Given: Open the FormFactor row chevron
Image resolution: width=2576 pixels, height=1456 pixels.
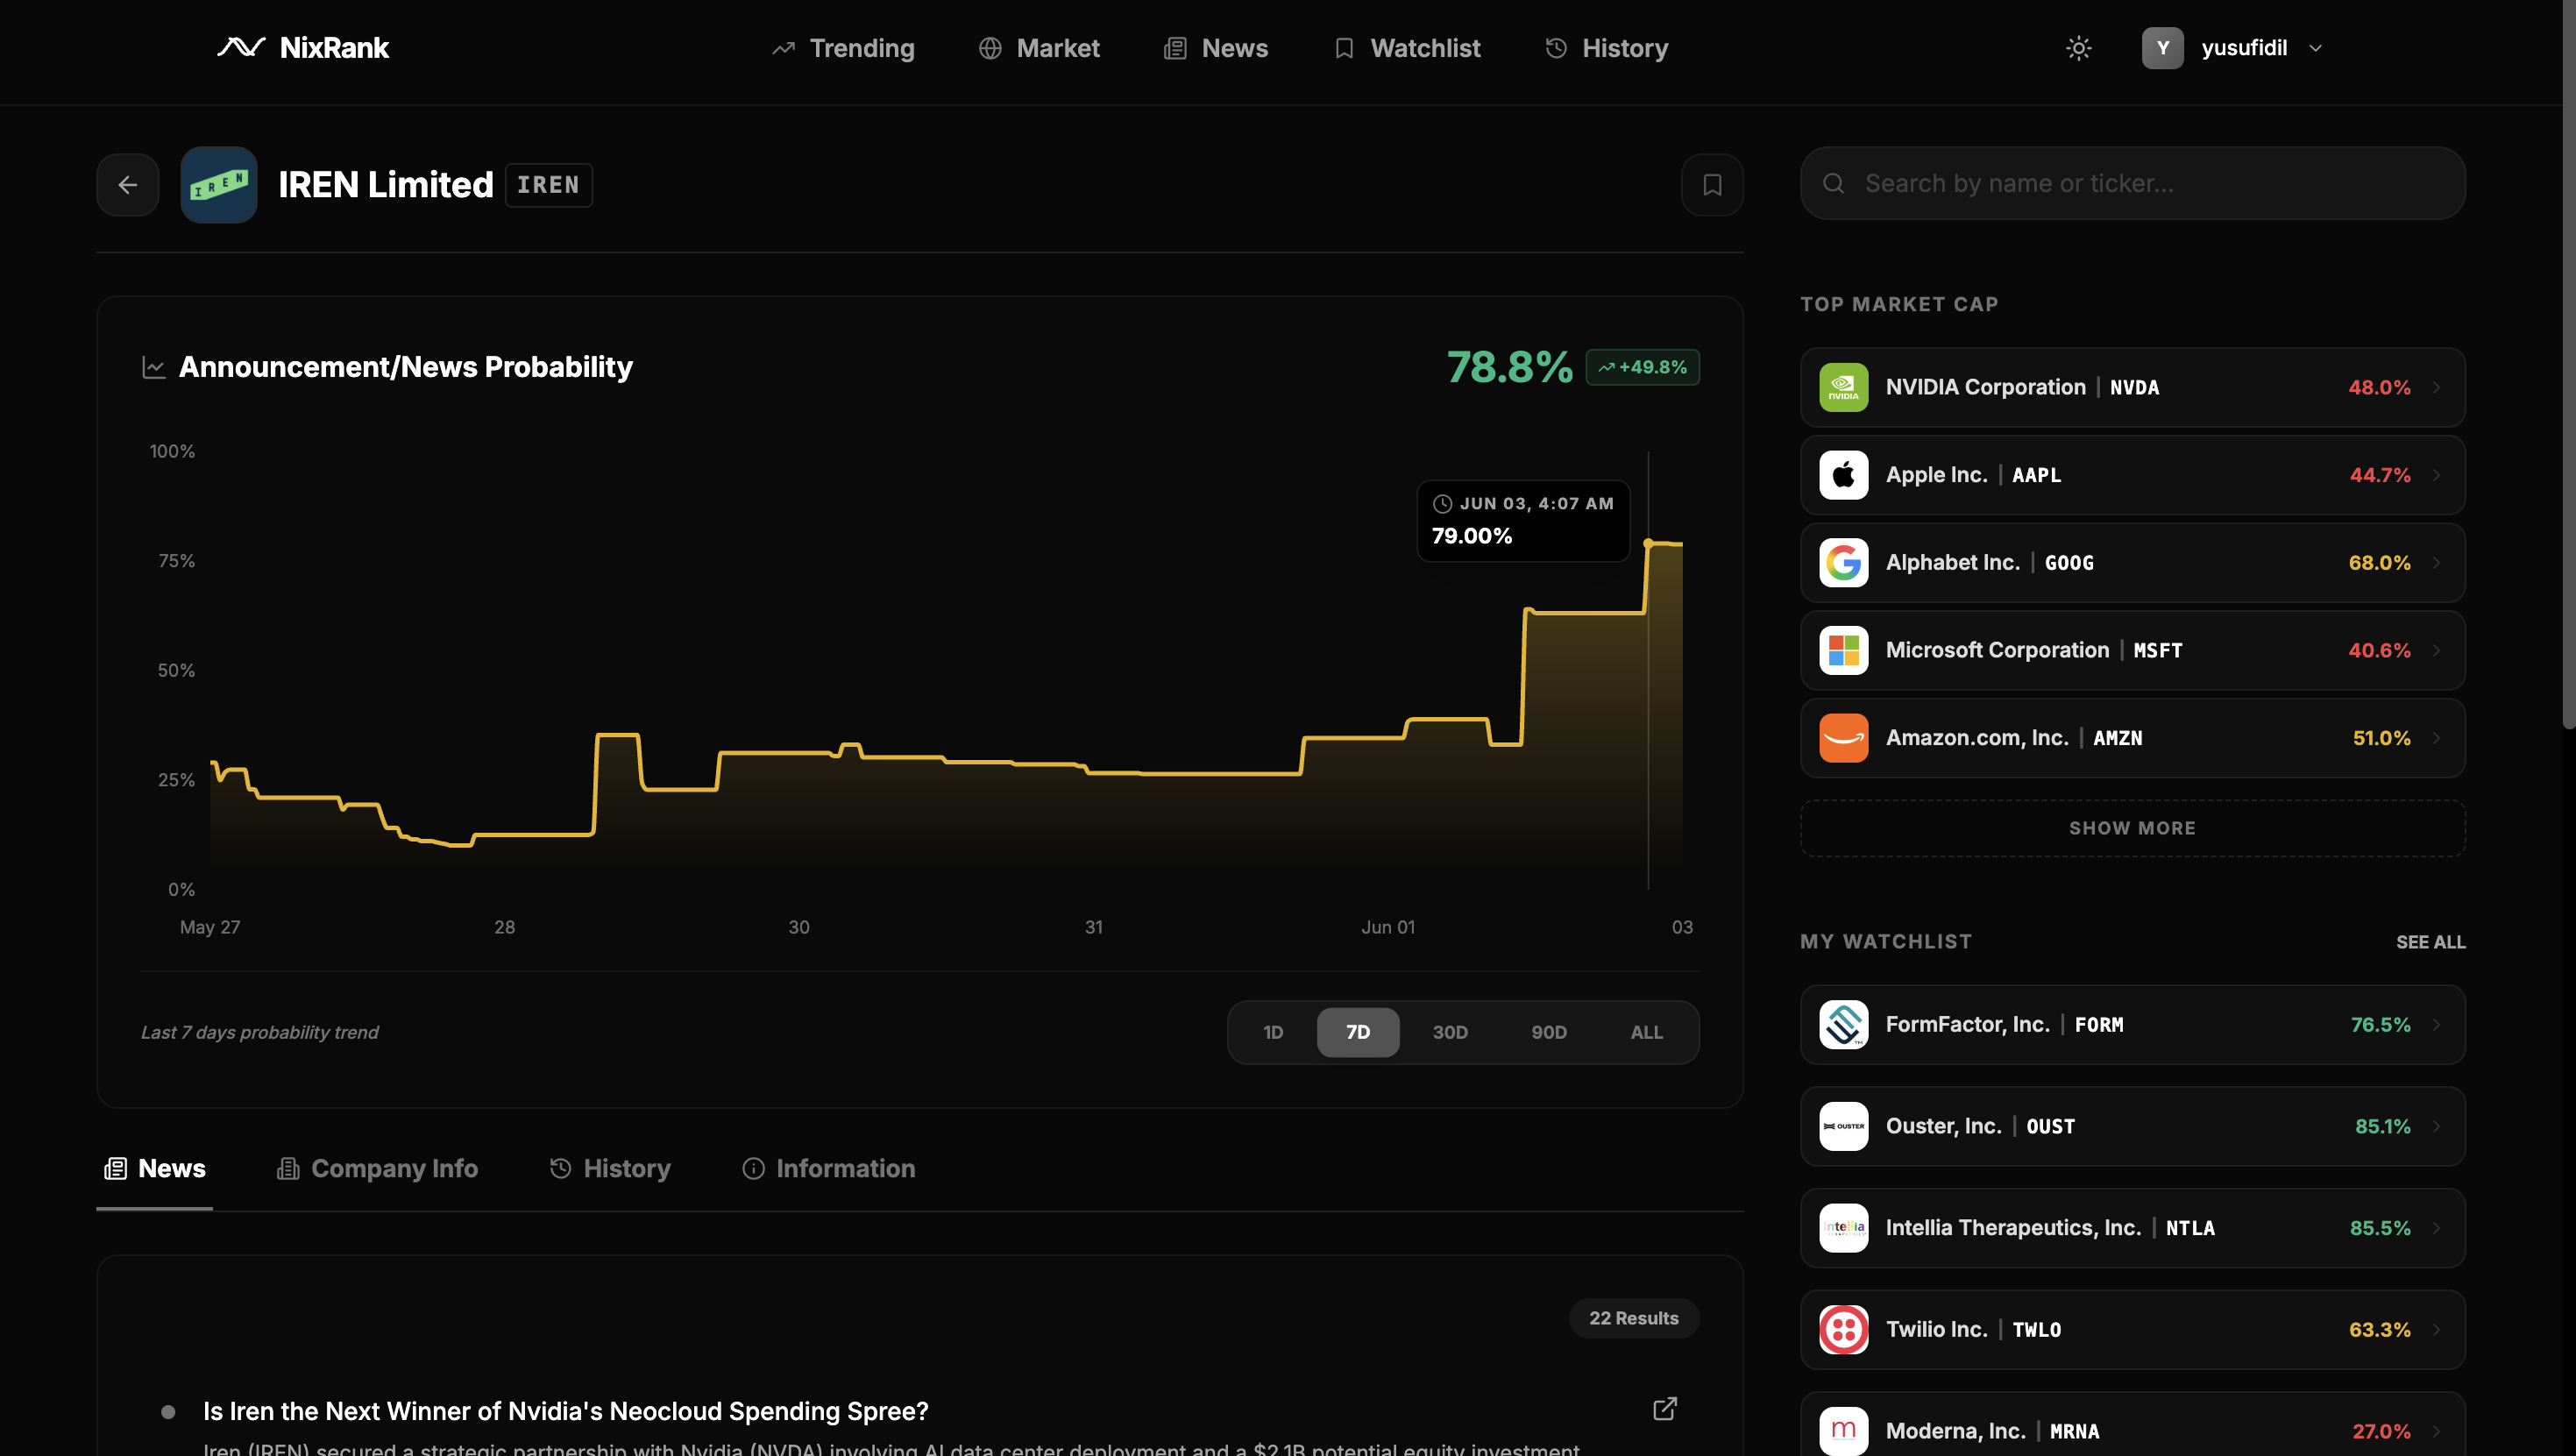Looking at the screenshot, I should (2437, 1024).
